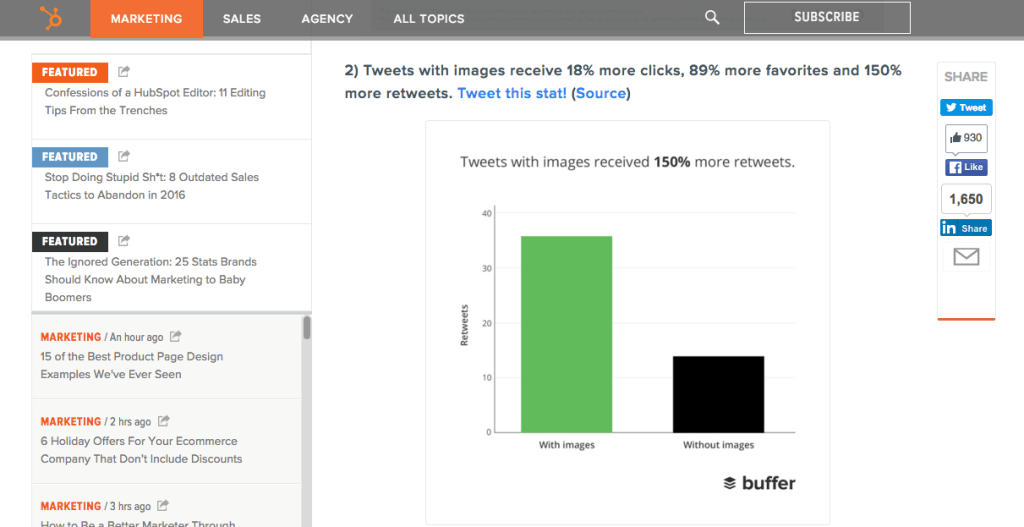Share the Confessions of a HubSpot Editor article
This screenshot has height=527, width=1024.
coord(124,71)
